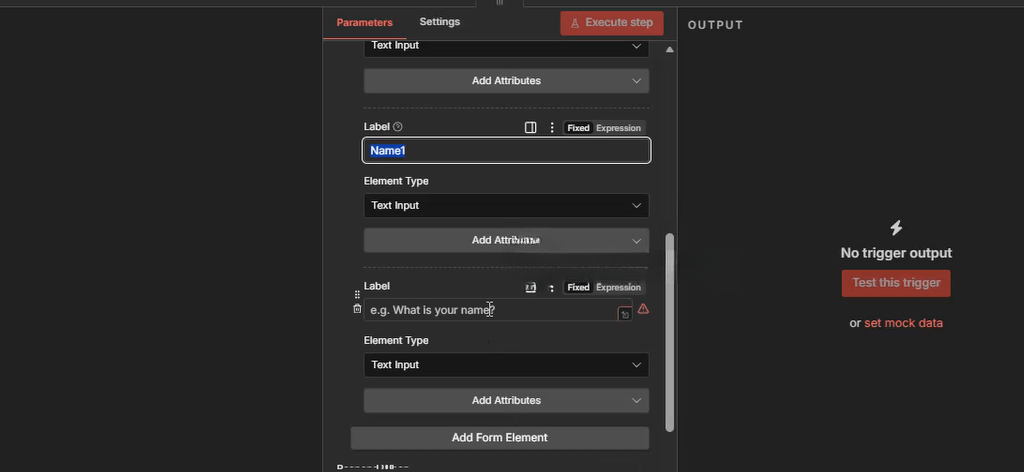The image size is (1024, 472).
Task: Click focus panel icon above Name1 field
Action: pos(530,128)
